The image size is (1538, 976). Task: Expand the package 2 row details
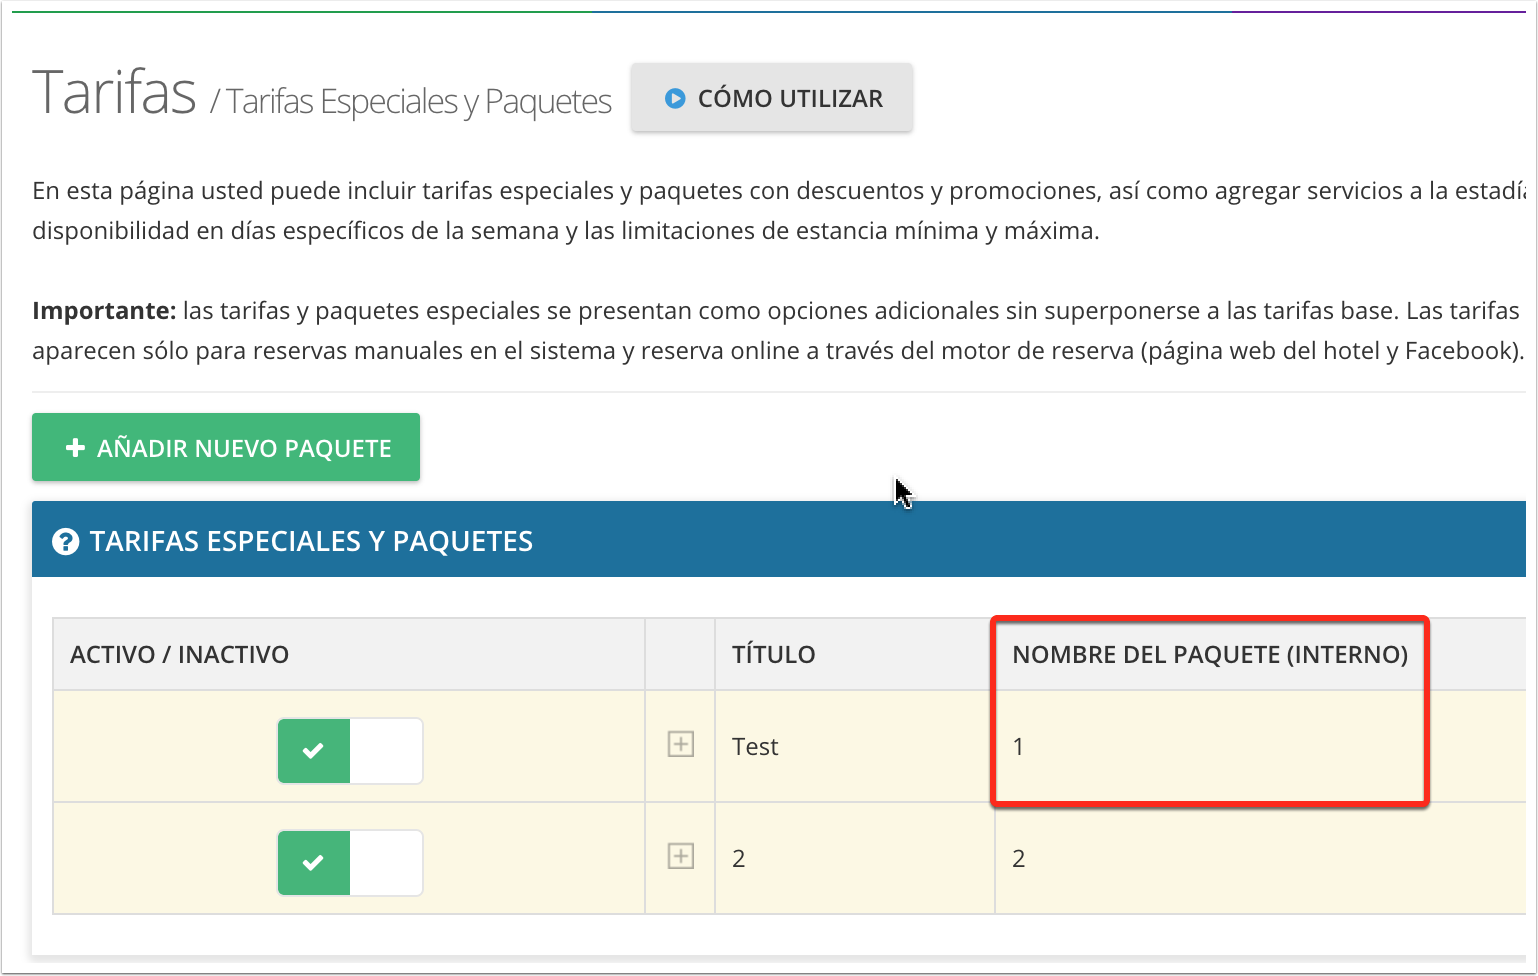point(681,857)
